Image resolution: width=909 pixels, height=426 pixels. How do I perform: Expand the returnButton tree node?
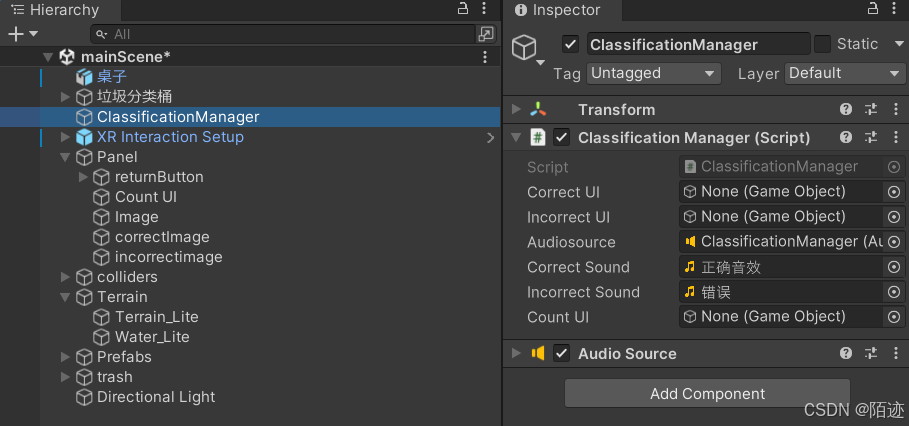coord(83,177)
